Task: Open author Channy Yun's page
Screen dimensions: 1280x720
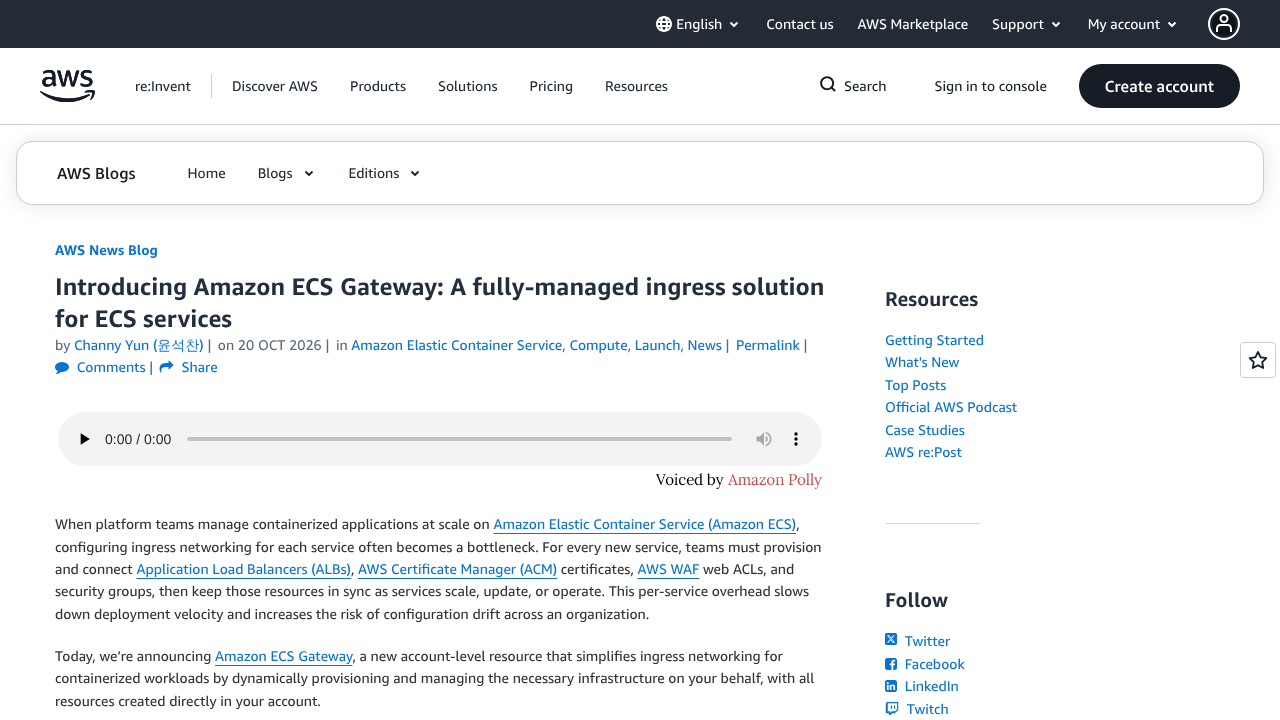Action: pyautogui.click(x=139, y=345)
